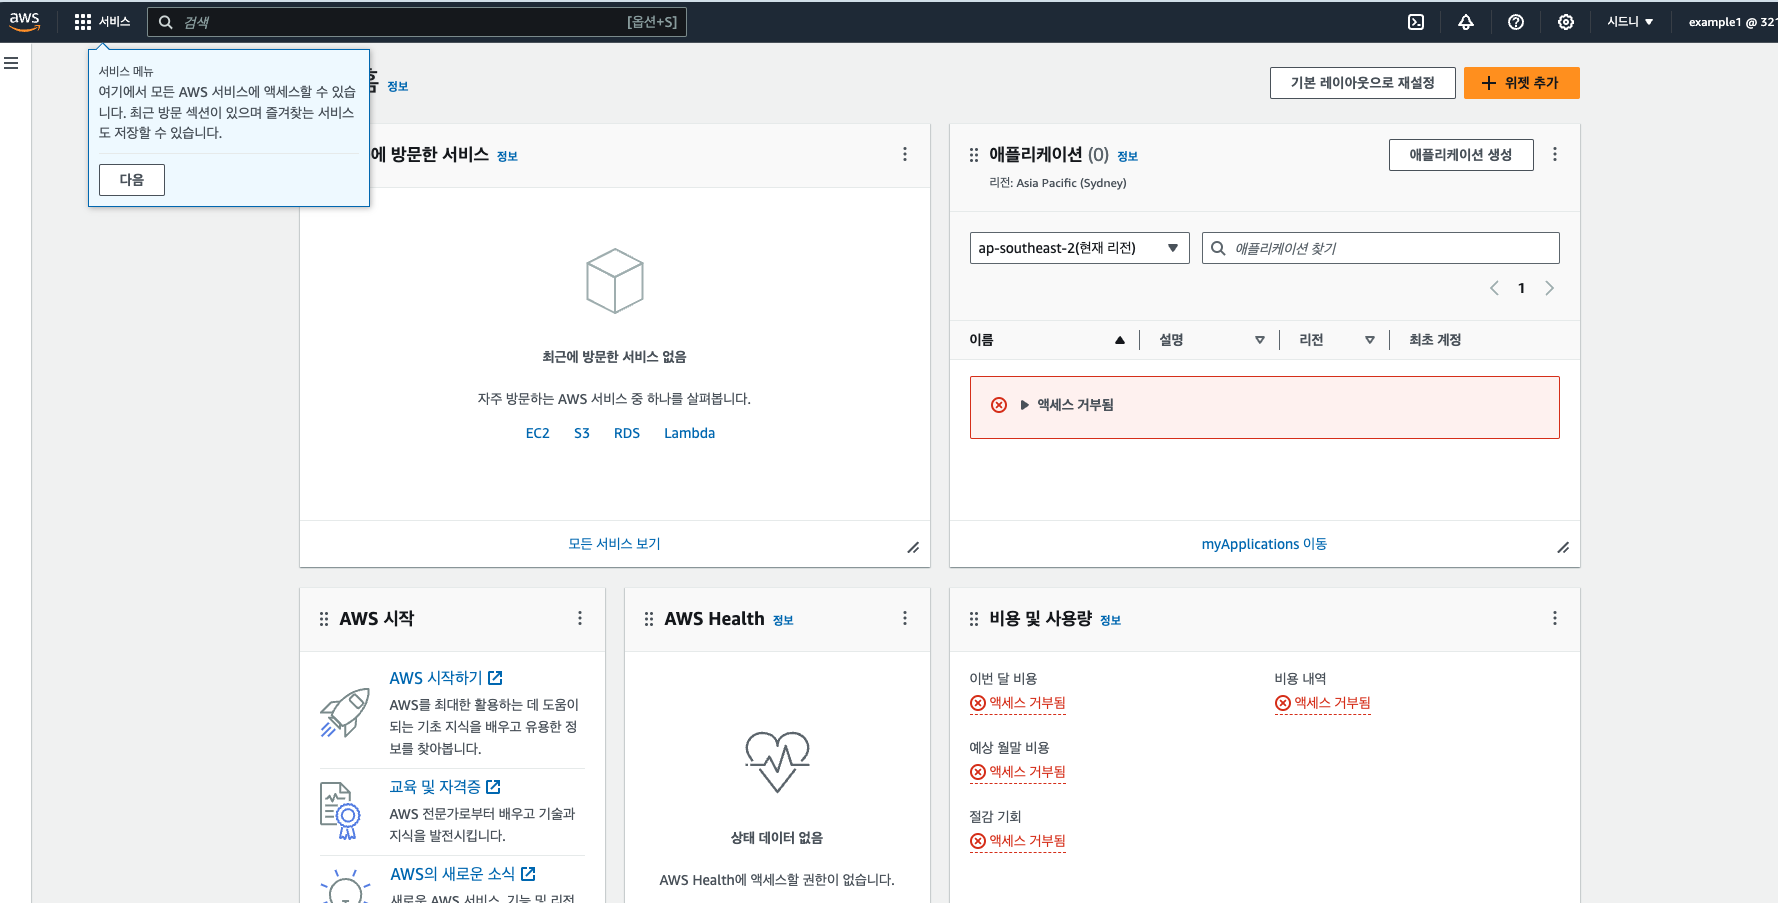Click 모든 서비스 보기 link
1778x903 pixels.
click(x=614, y=544)
